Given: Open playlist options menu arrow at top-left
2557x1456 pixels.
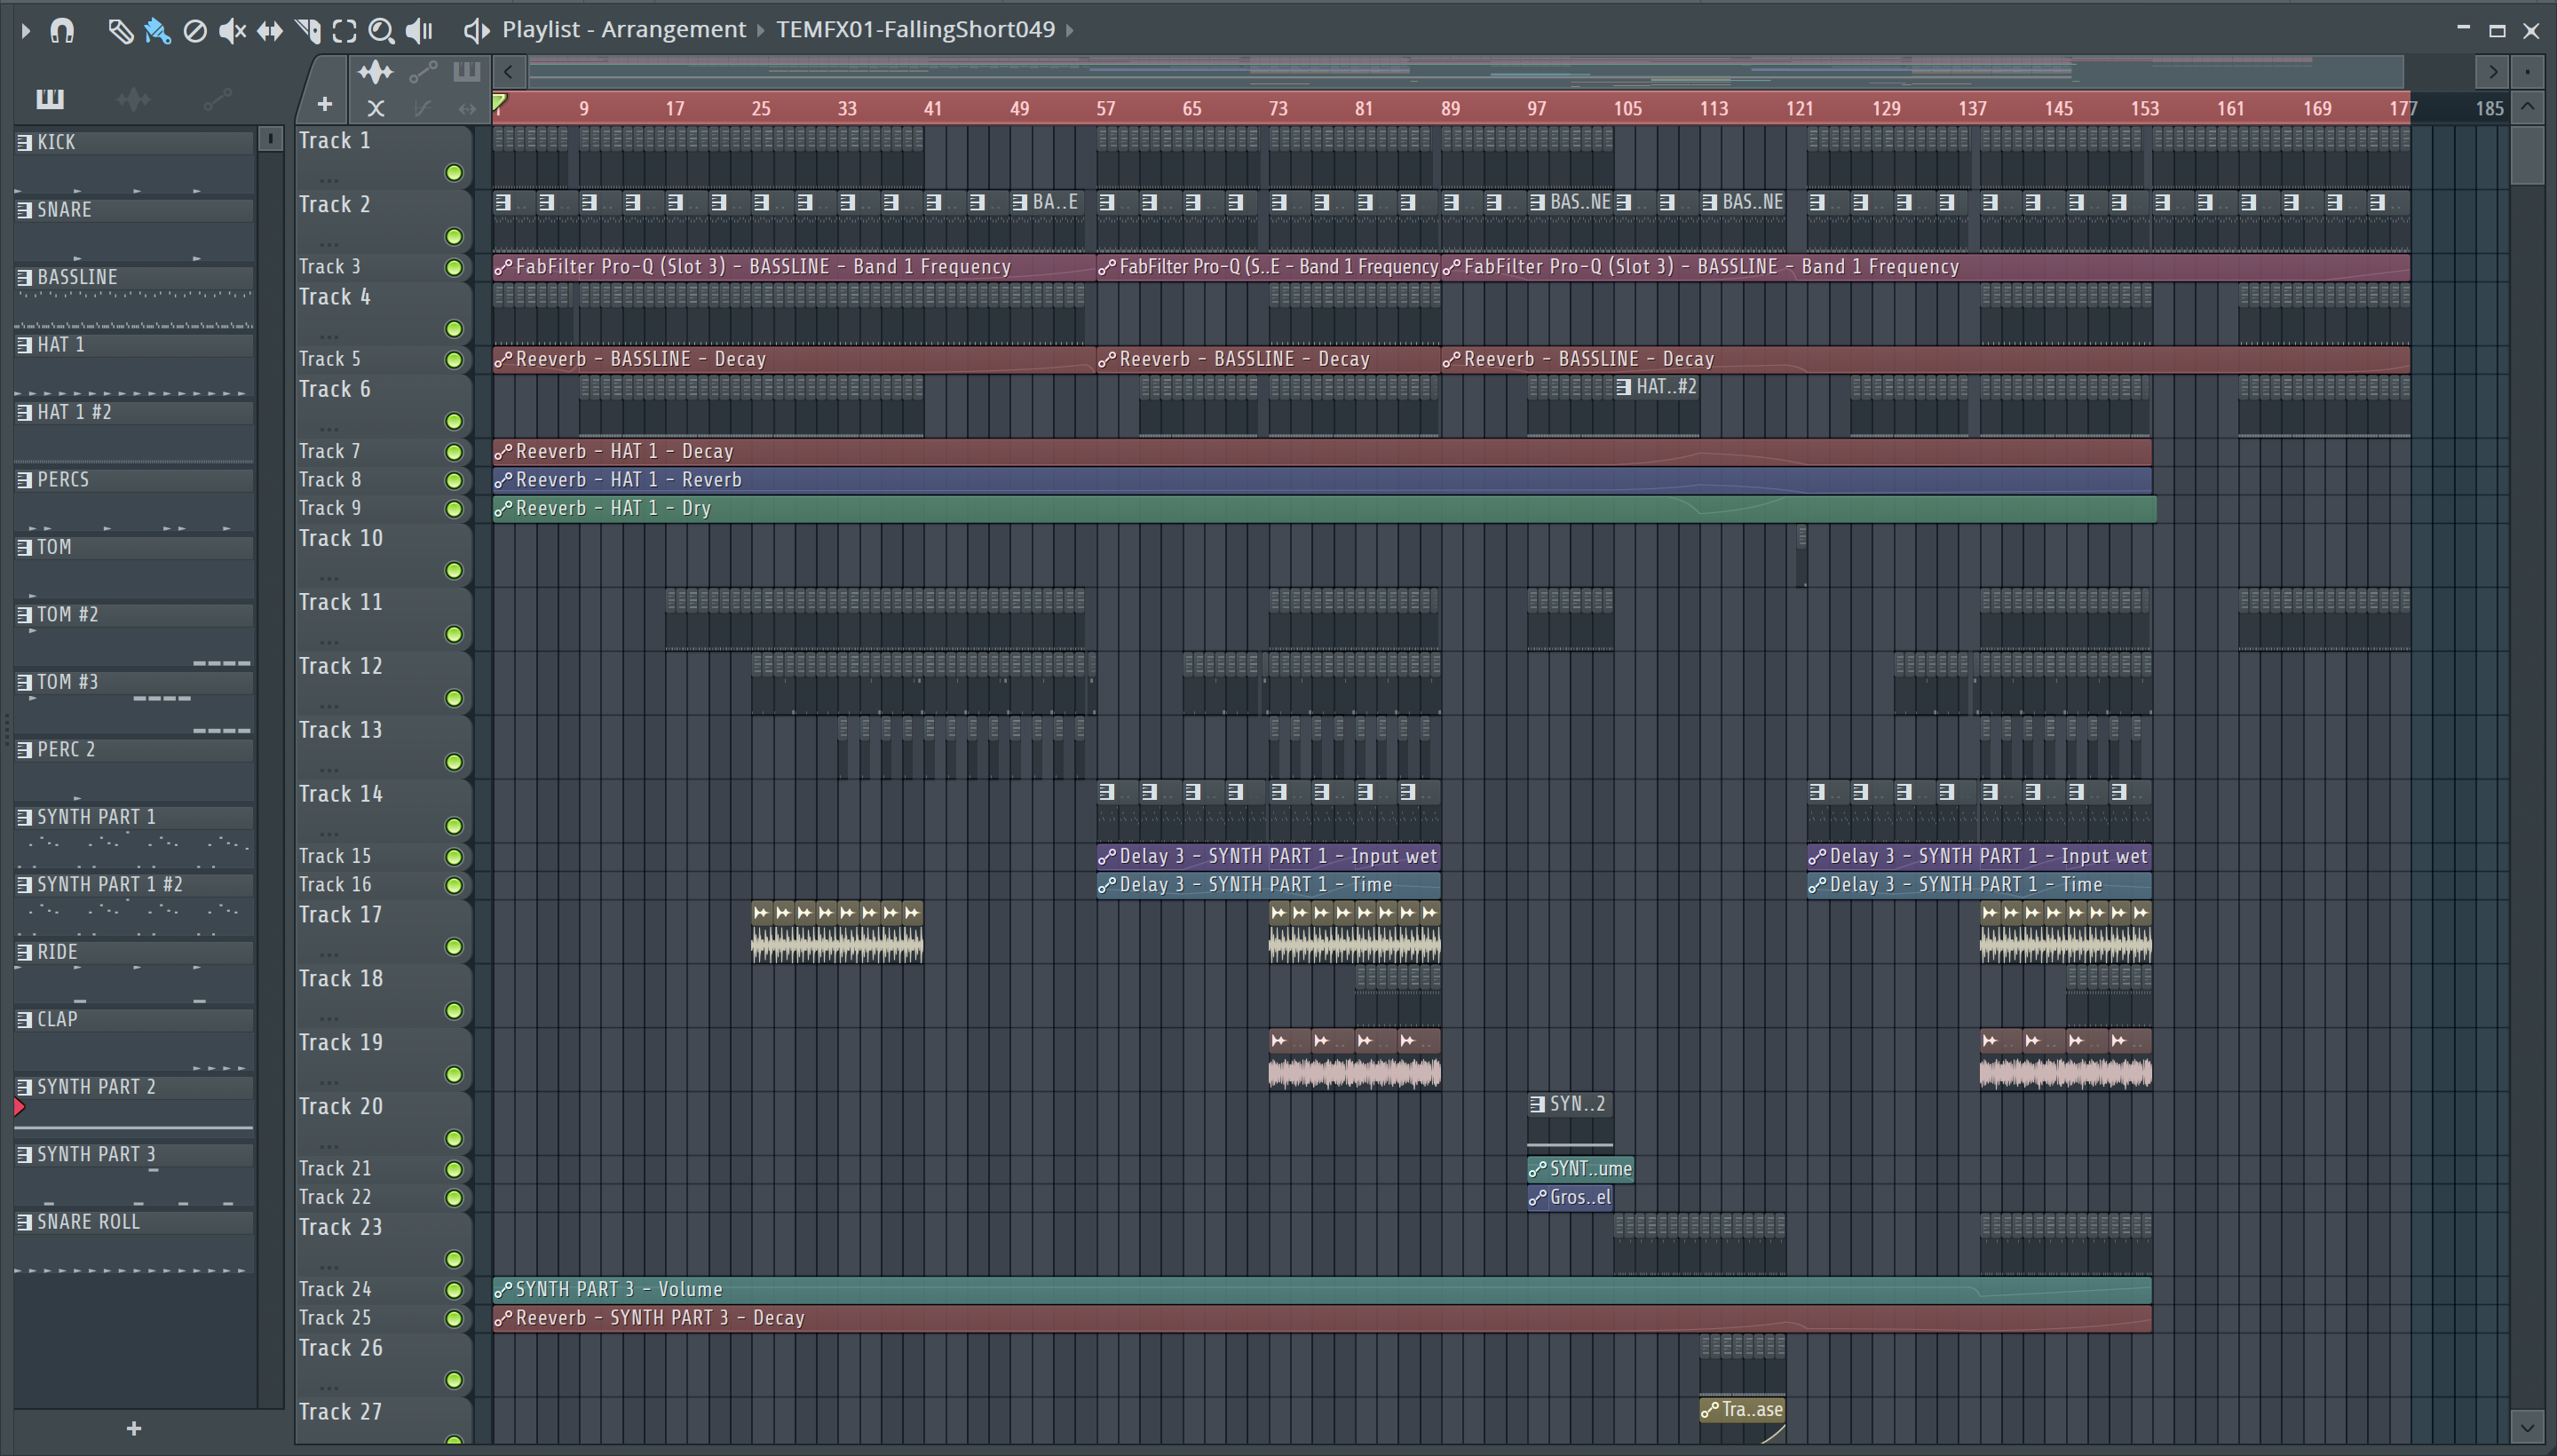Looking at the screenshot, I should click(x=26, y=31).
